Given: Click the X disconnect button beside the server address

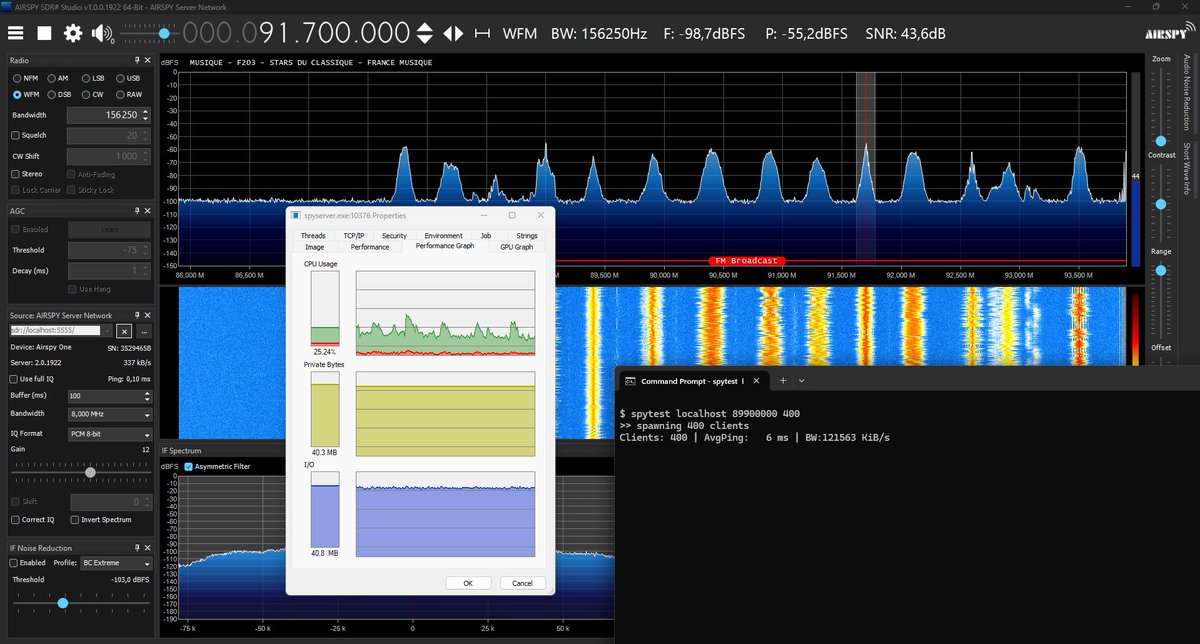Looking at the screenshot, I should (x=124, y=331).
